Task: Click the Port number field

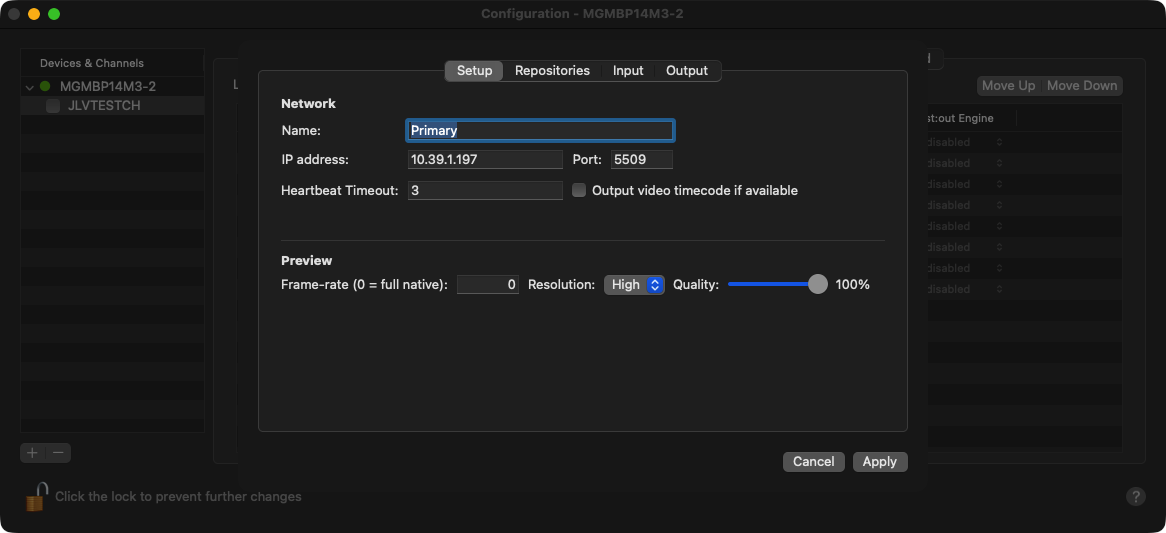Action: click(x=641, y=160)
